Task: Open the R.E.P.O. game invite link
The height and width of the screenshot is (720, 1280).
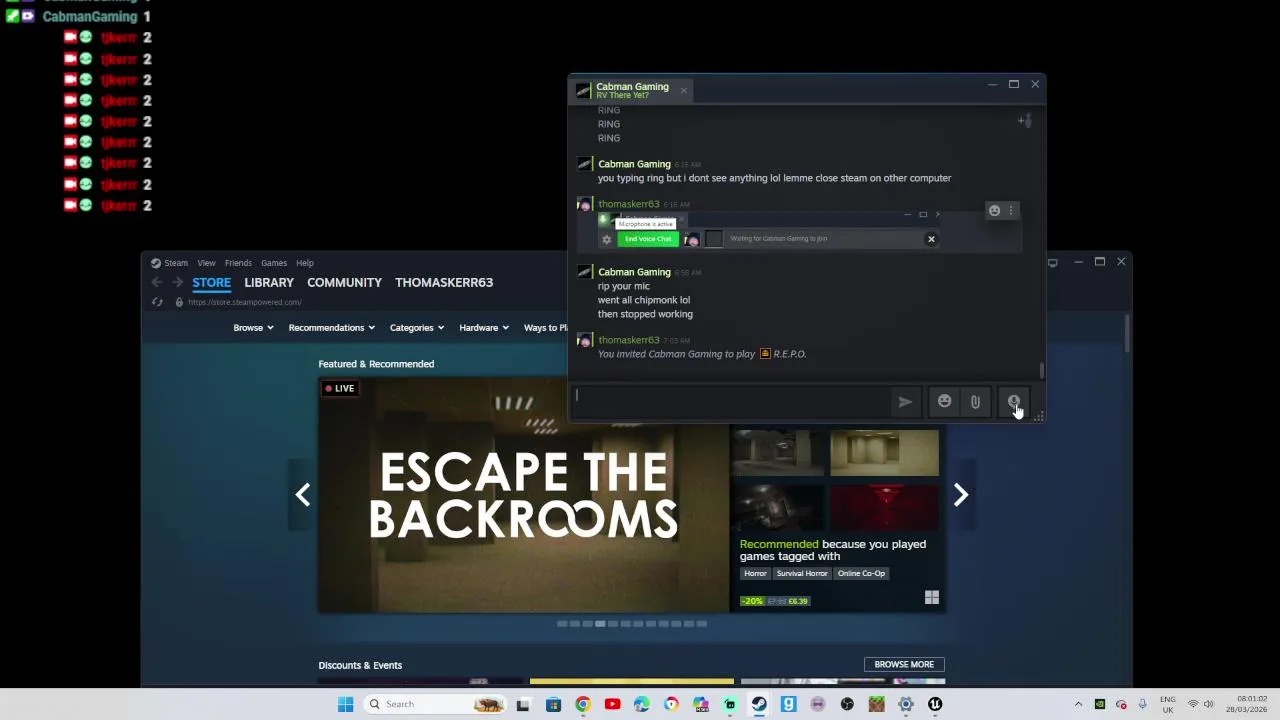Action: tap(783, 354)
